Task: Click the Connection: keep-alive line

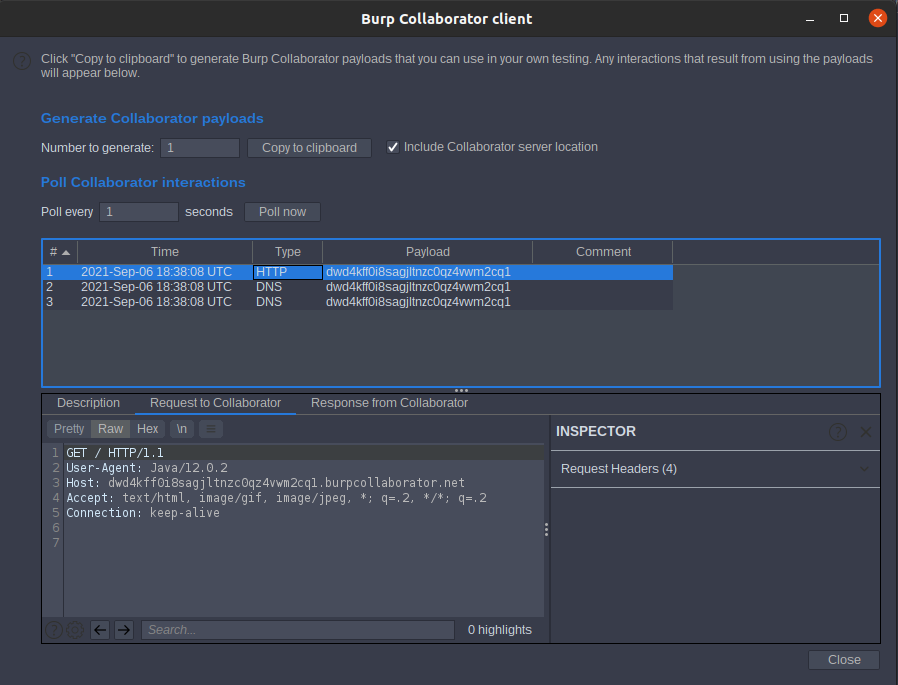Action: [143, 513]
